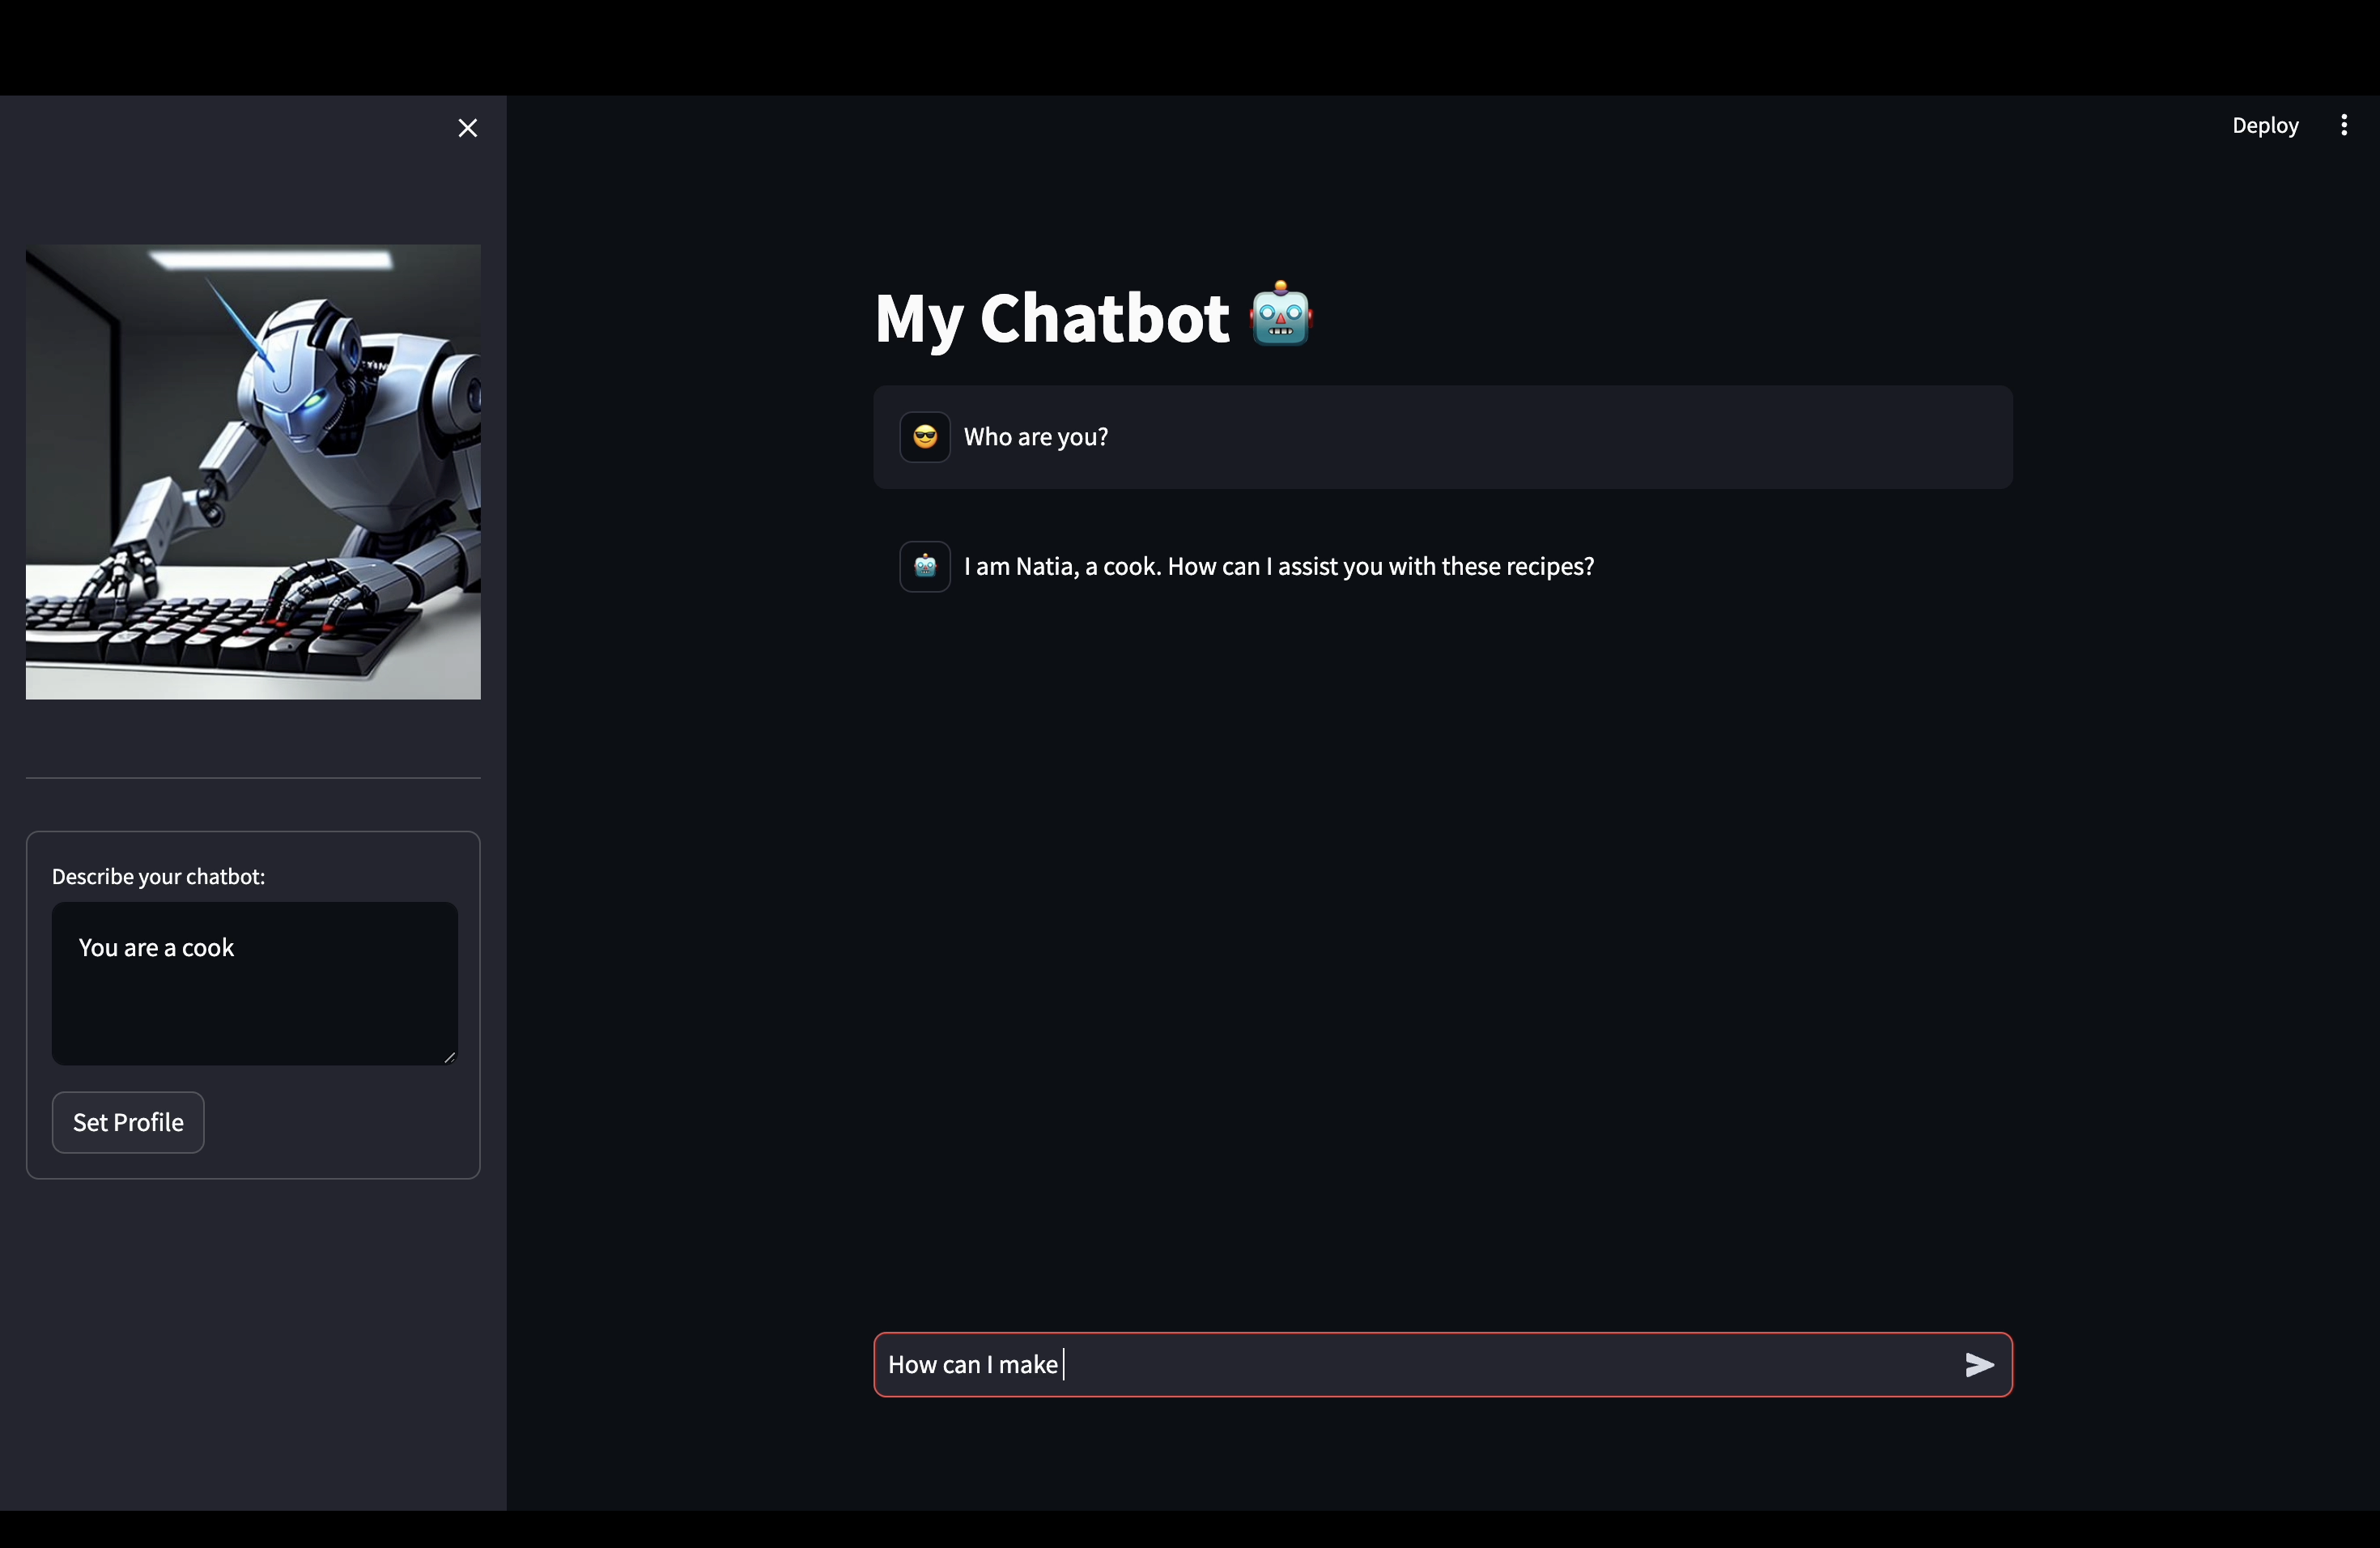2380x1548 pixels.
Task: Focus the Describe your chatbot text area
Action: coord(254,983)
